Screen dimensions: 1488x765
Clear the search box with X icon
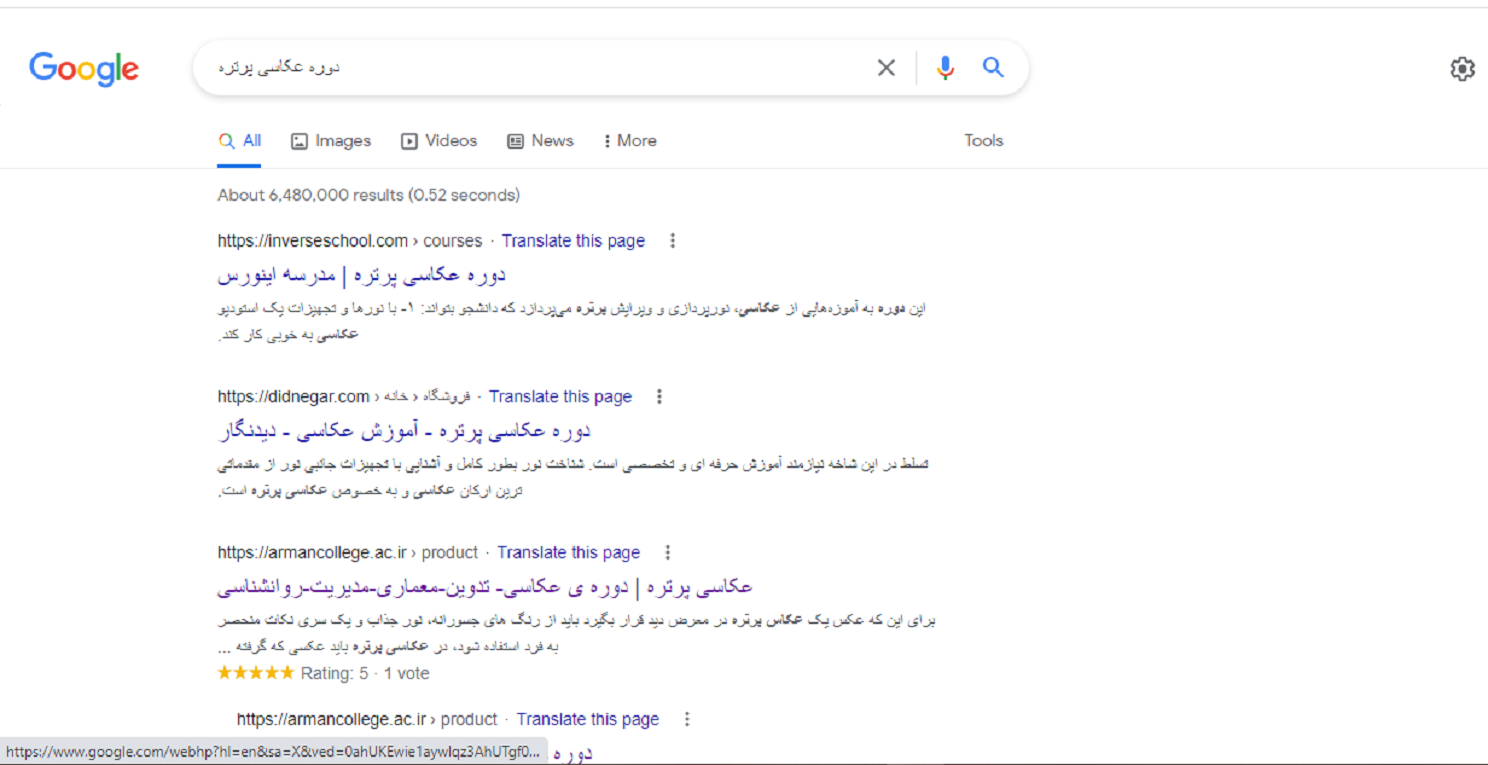(x=886, y=68)
